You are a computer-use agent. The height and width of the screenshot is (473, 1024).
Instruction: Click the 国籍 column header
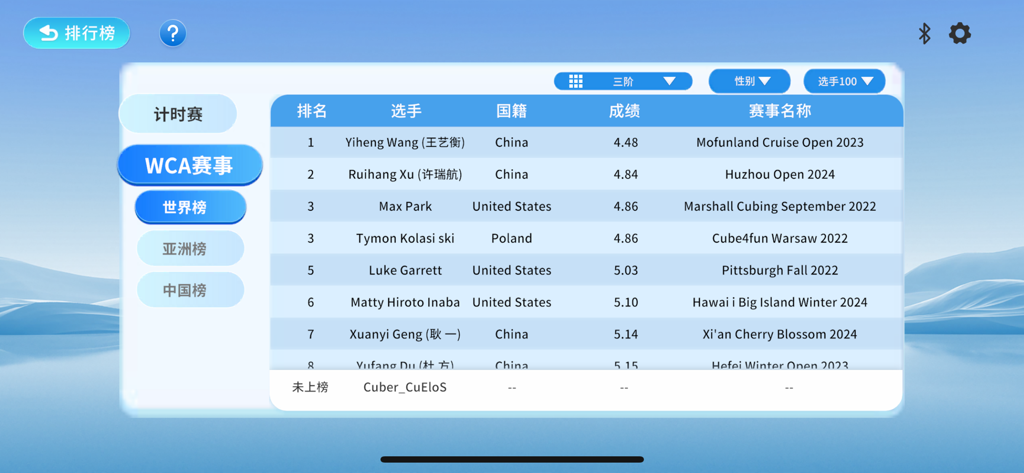[511, 111]
